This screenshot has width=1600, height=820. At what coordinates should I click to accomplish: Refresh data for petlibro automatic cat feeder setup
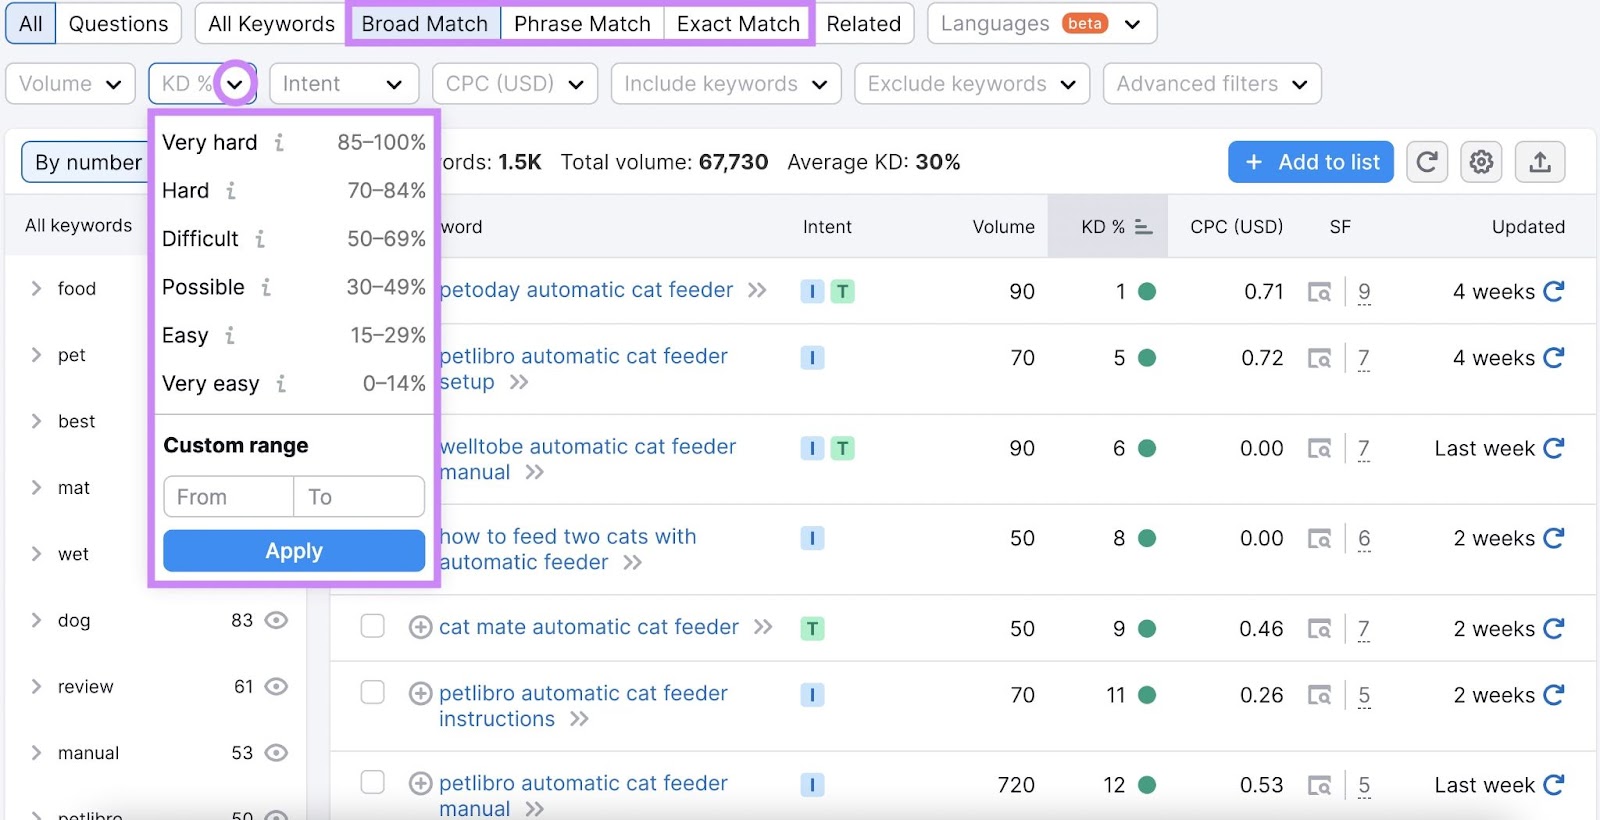click(1553, 357)
